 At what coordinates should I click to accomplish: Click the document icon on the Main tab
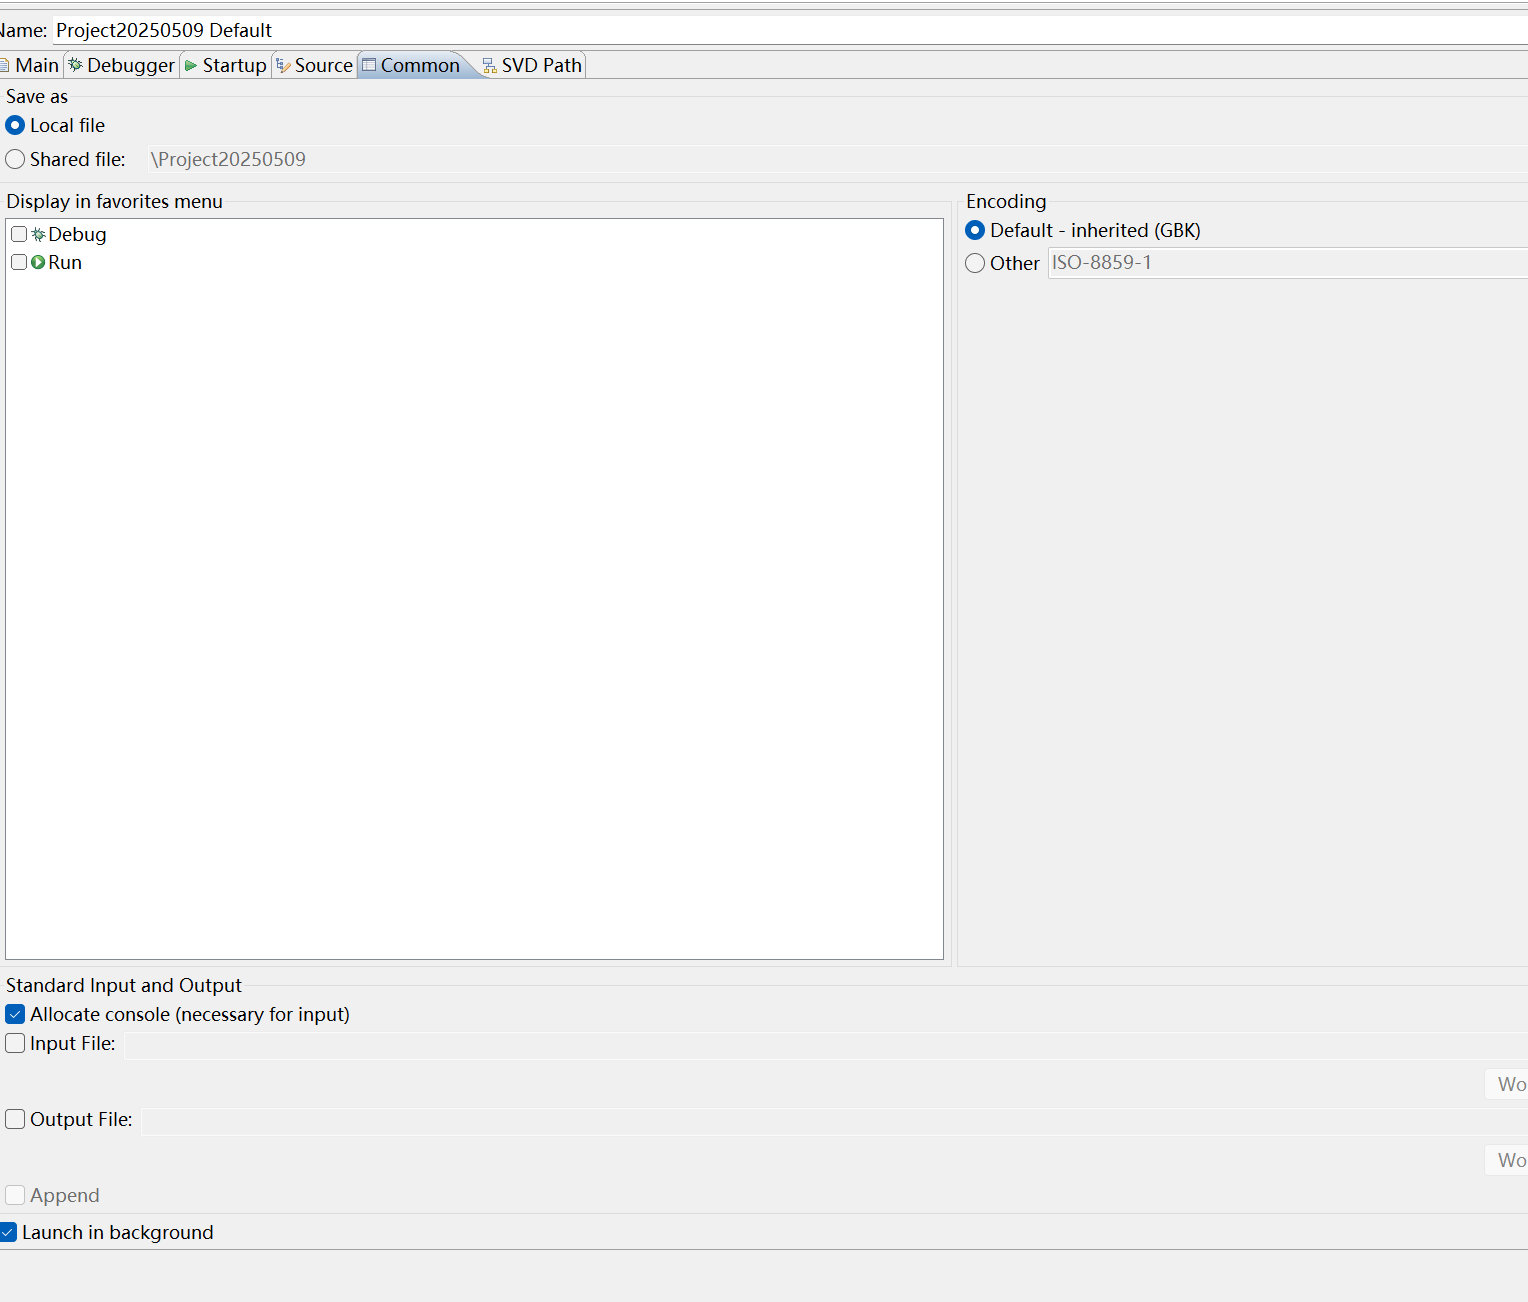pos(4,65)
